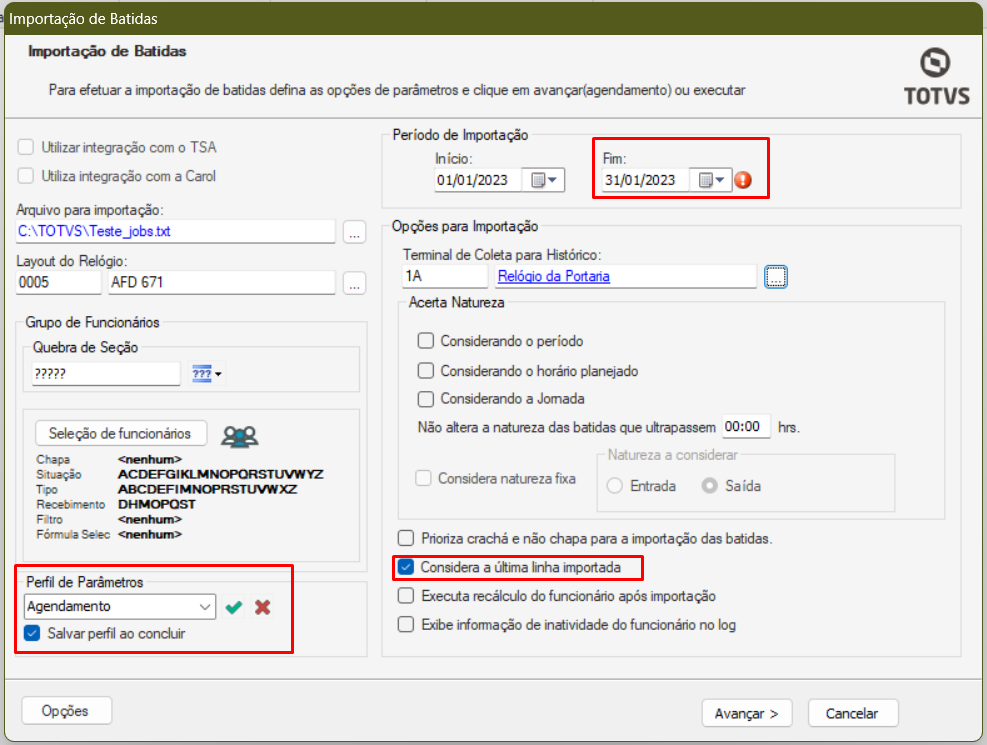
Task: Select the Entrada radio button
Action: tap(615, 486)
